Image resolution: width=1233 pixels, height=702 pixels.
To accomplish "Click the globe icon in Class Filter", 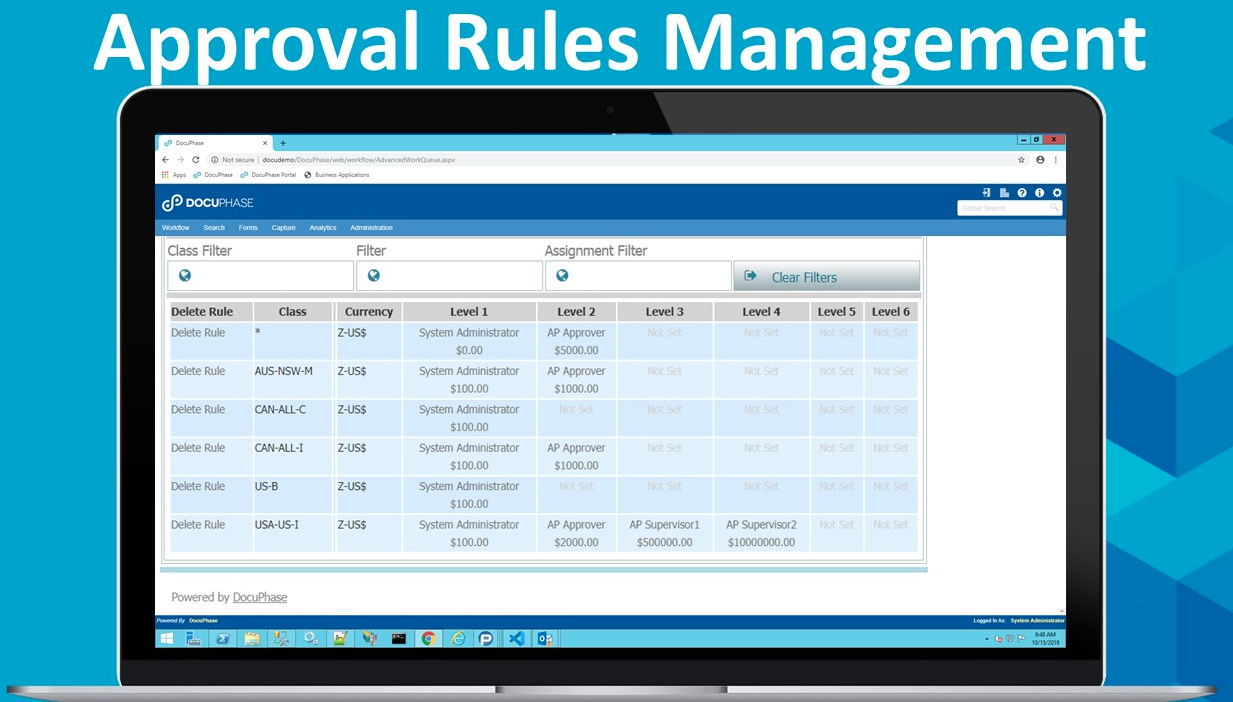I will 185,276.
